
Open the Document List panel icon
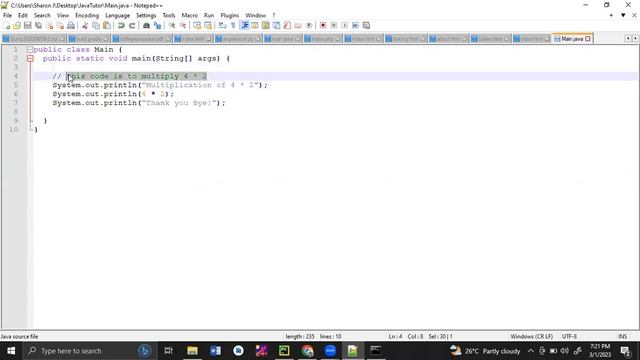(276, 25)
